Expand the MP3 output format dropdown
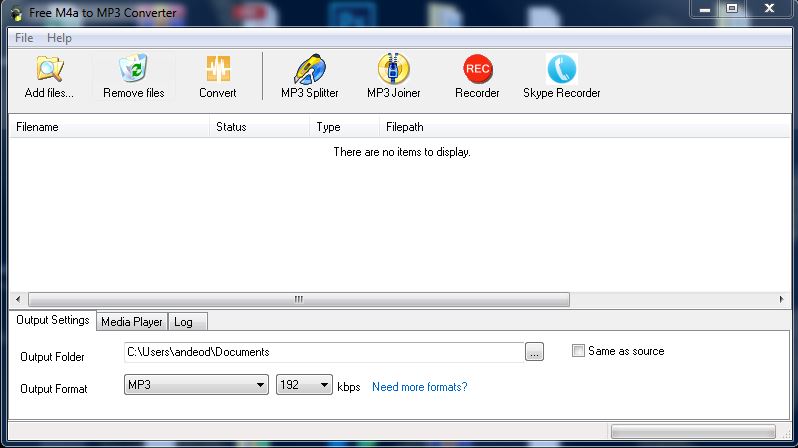Image resolution: width=798 pixels, height=448 pixels. (x=196, y=385)
